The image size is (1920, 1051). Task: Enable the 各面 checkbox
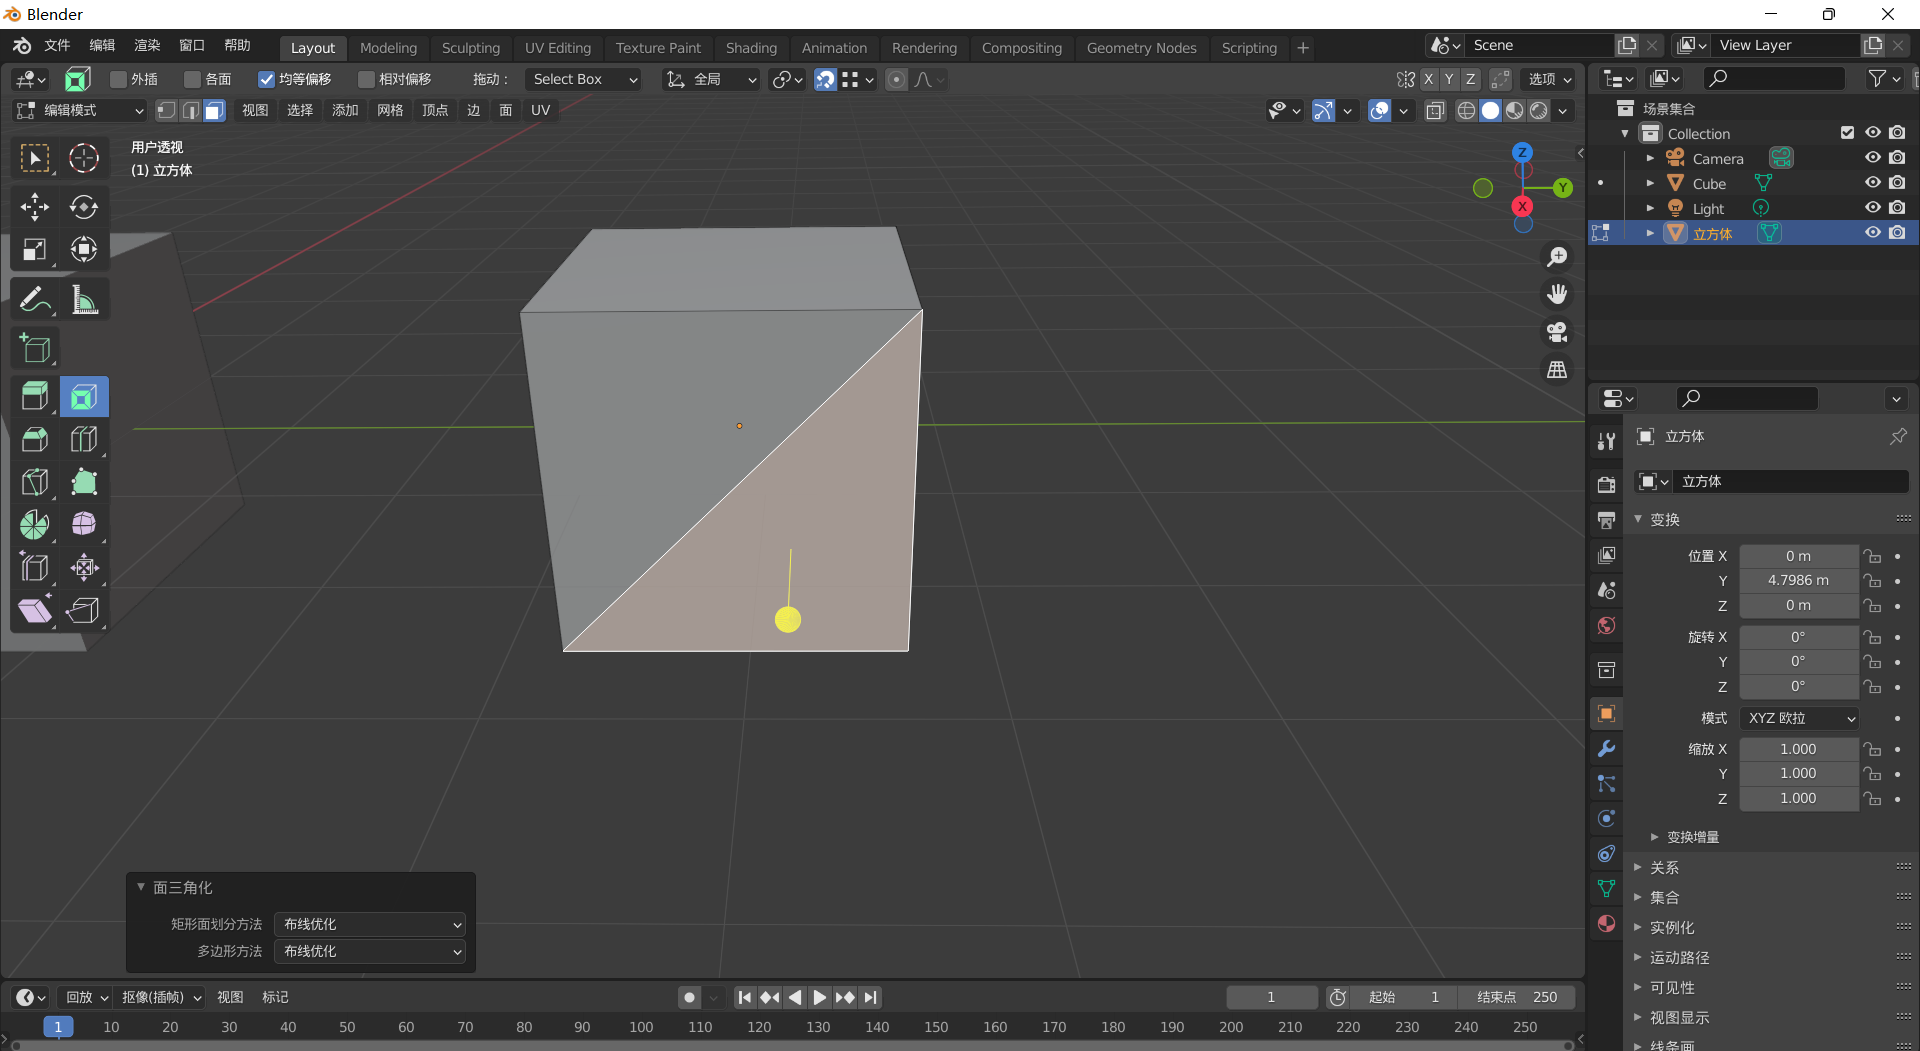click(x=193, y=79)
